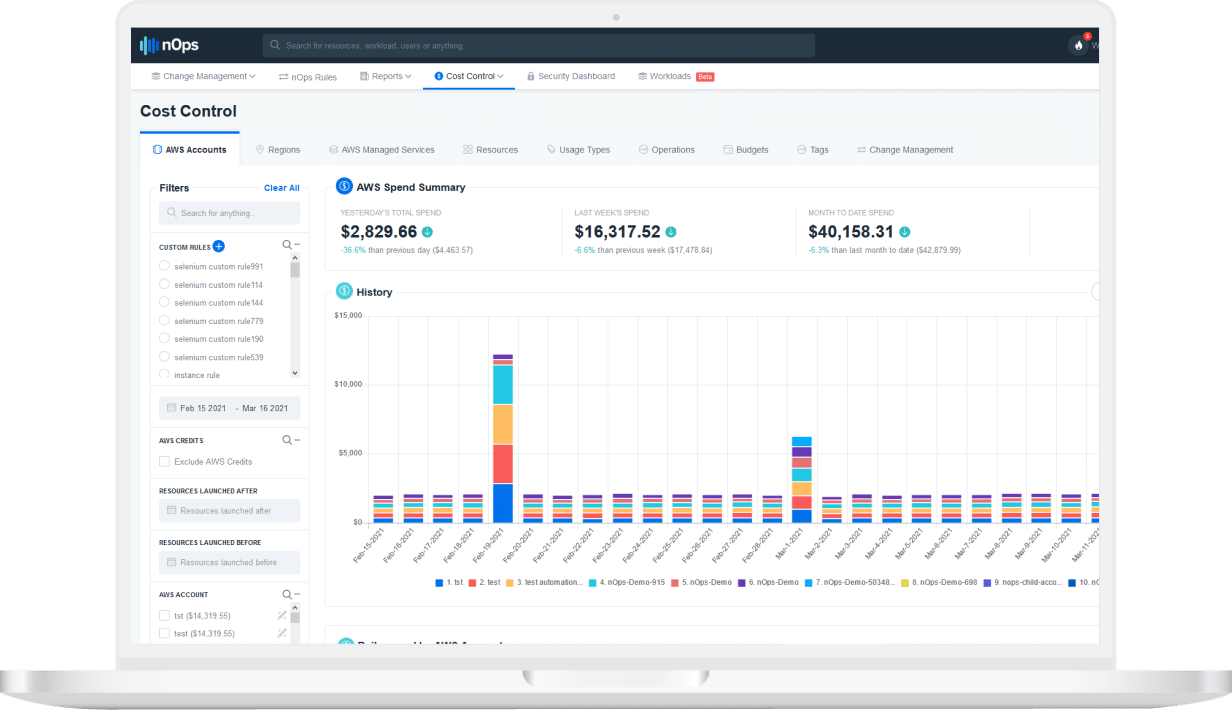Select selenium custom rule190 radio button
1232x710 pixels.
[164, 338]
